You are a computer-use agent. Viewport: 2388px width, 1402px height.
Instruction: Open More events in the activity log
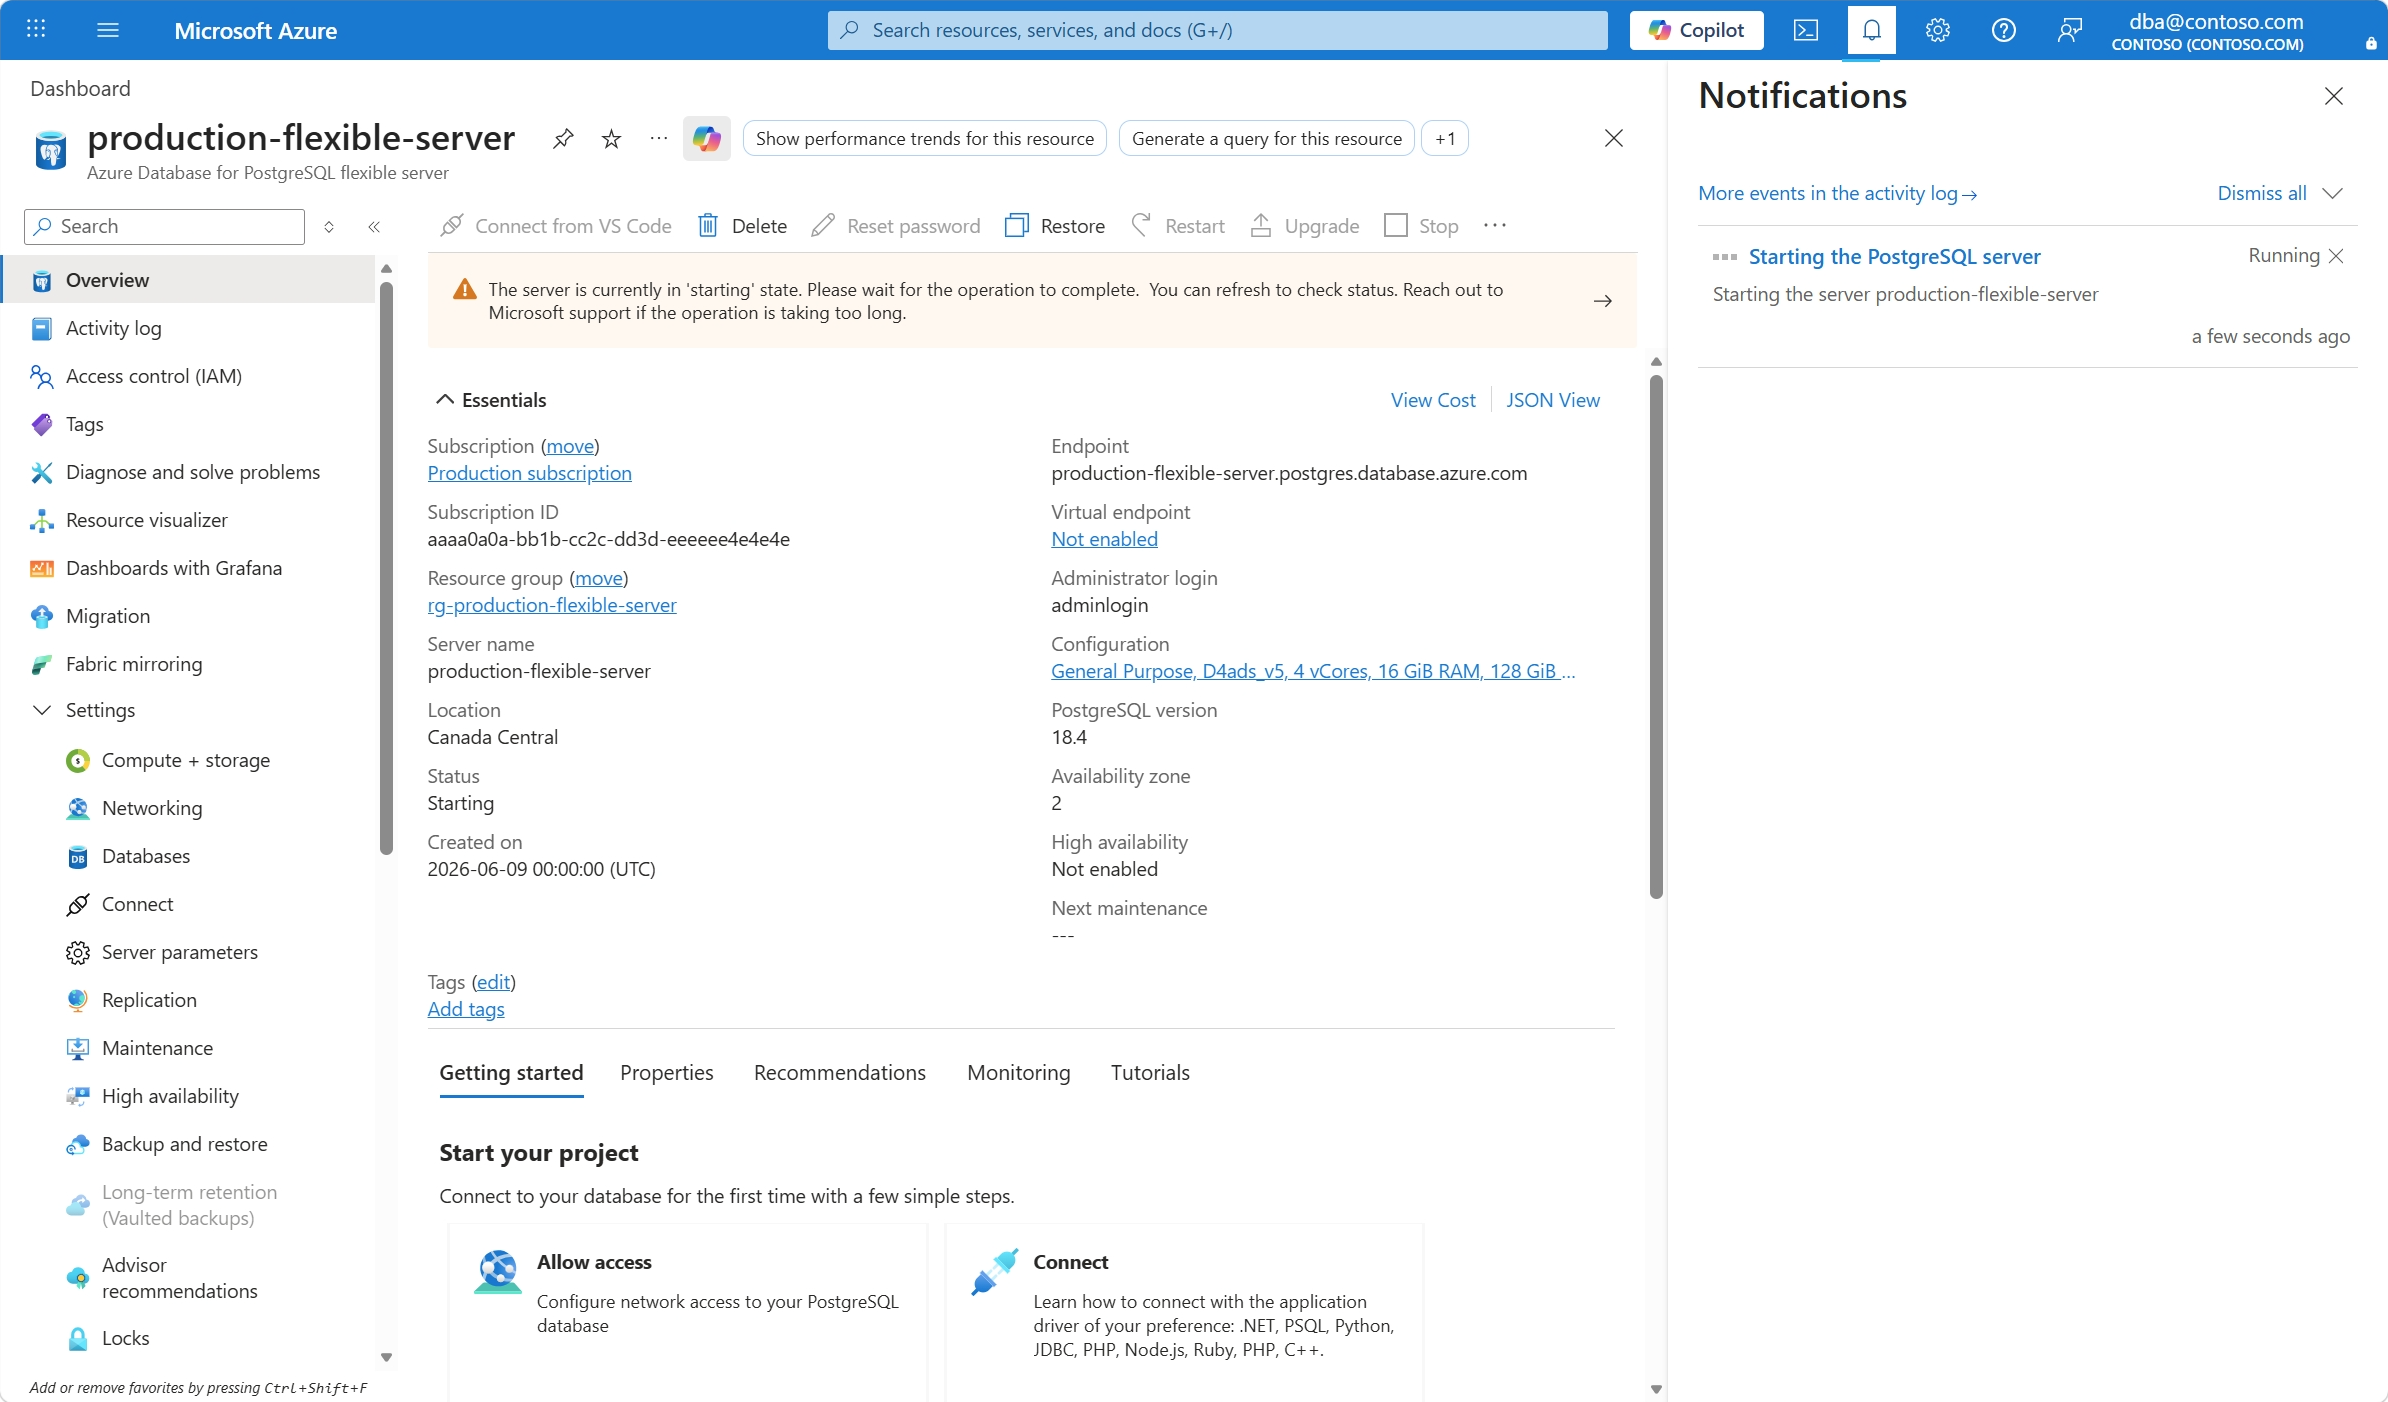click(x=1837, y=193)
